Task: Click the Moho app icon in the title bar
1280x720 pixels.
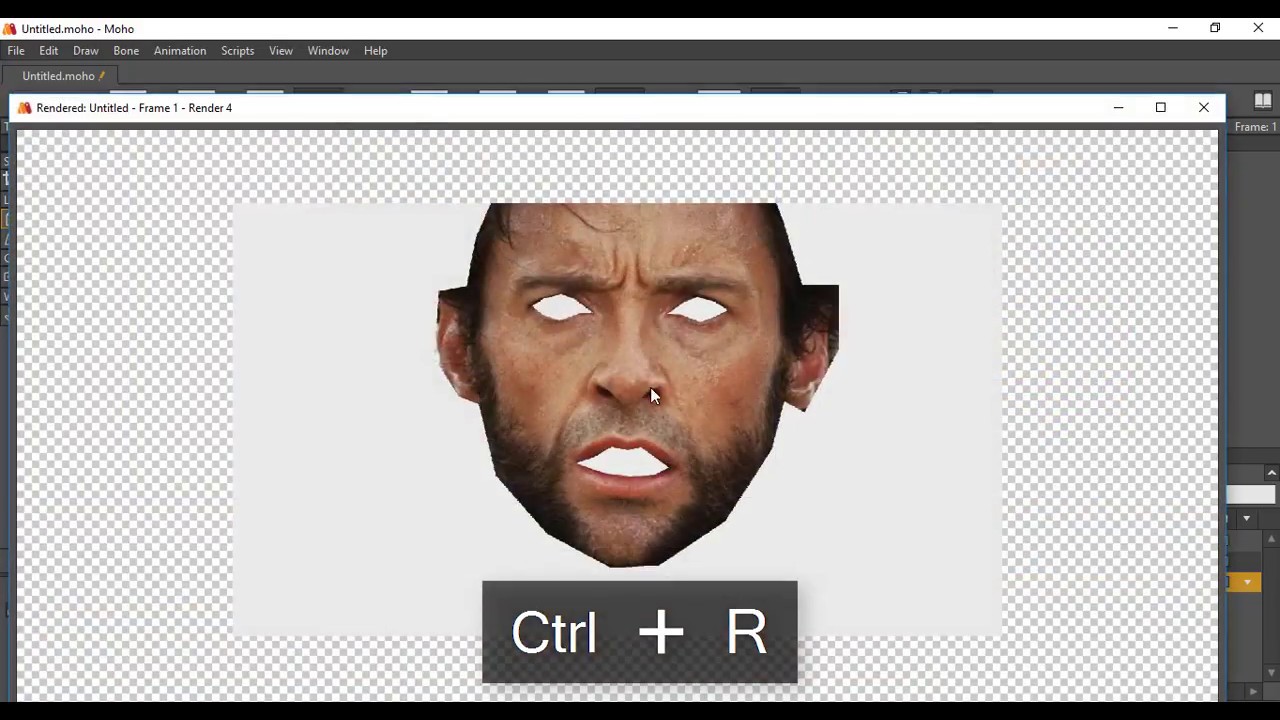Action: coord(10,29)
